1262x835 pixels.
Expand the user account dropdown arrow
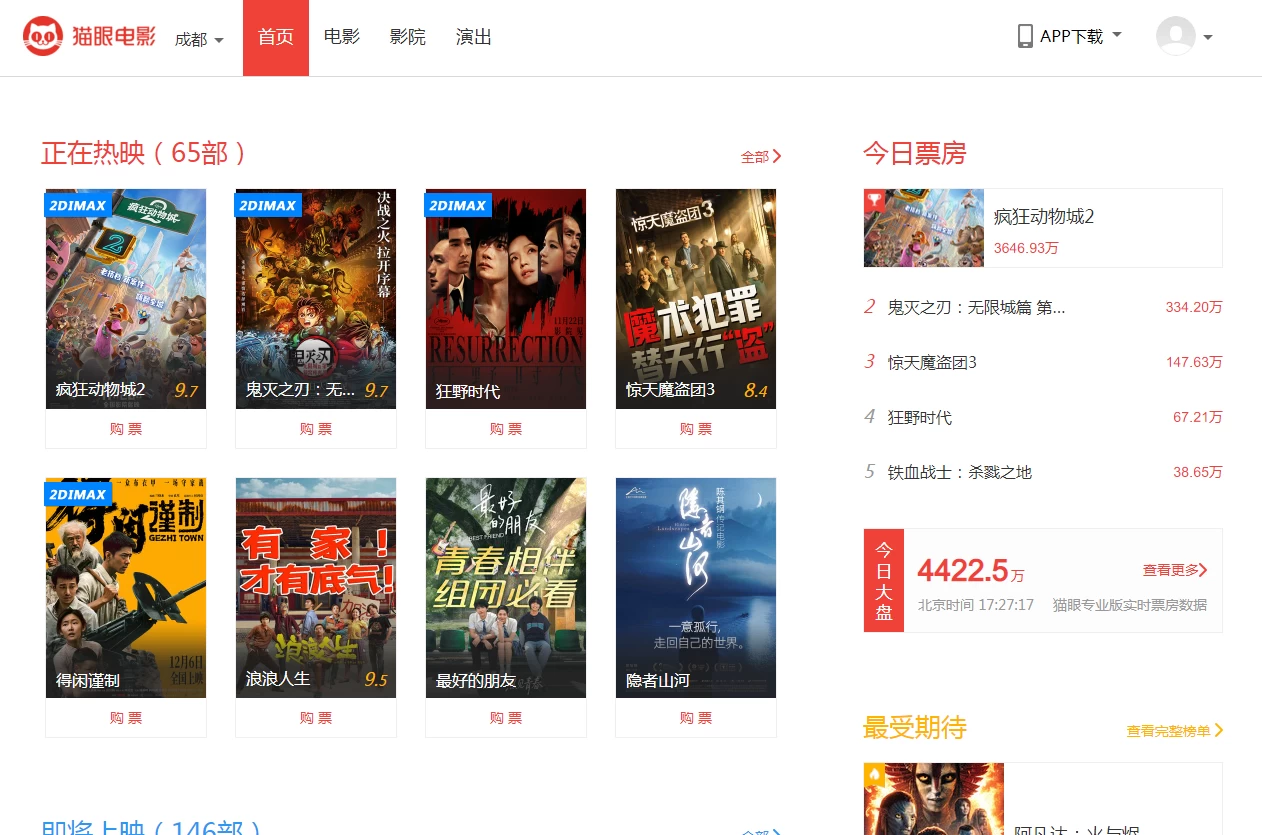(1208, 38)
